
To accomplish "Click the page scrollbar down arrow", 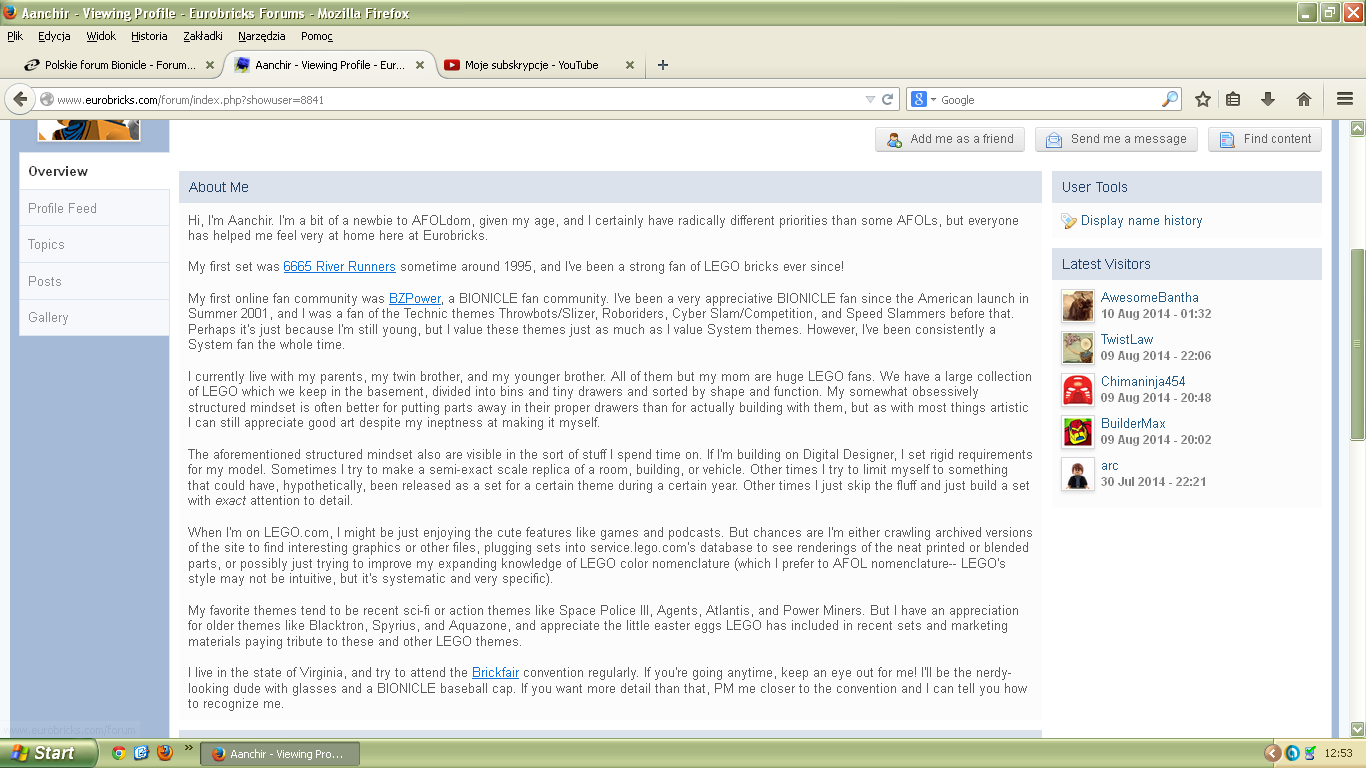I will (x=1357, y=730).
